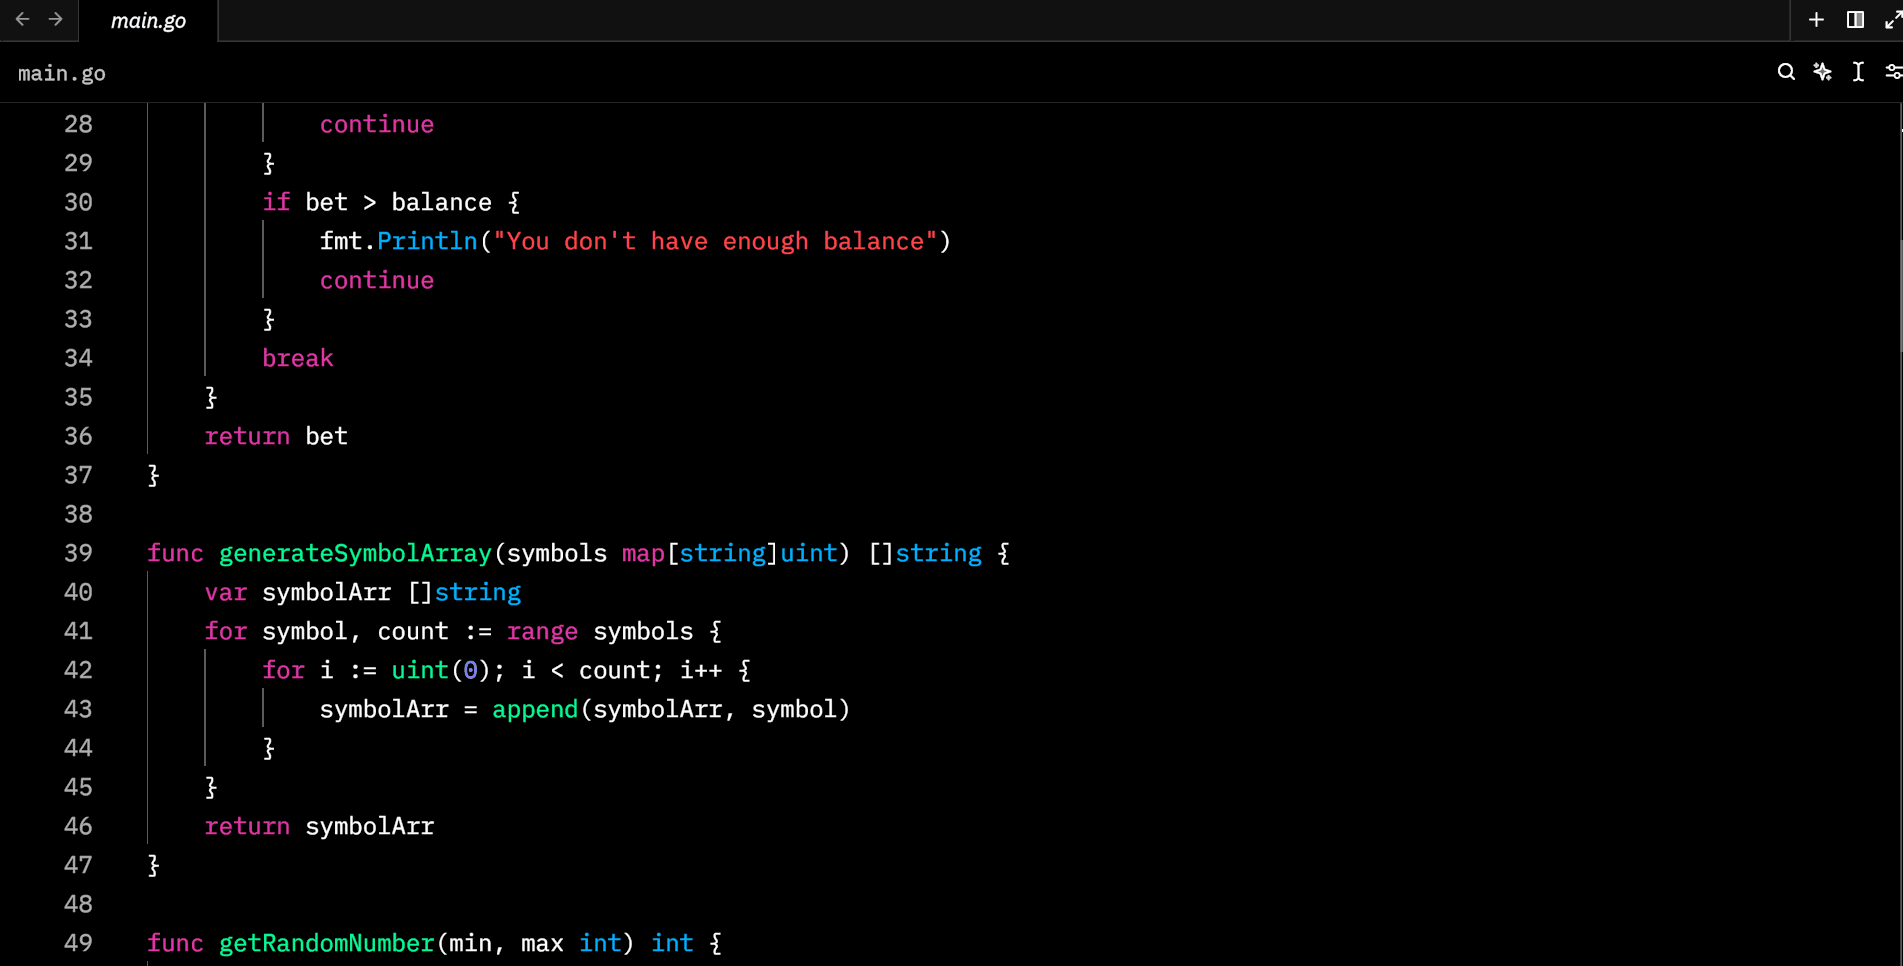Click line number 30 in gutter
The width and height of the screenshot is (1903, 966).
point(78,203)
